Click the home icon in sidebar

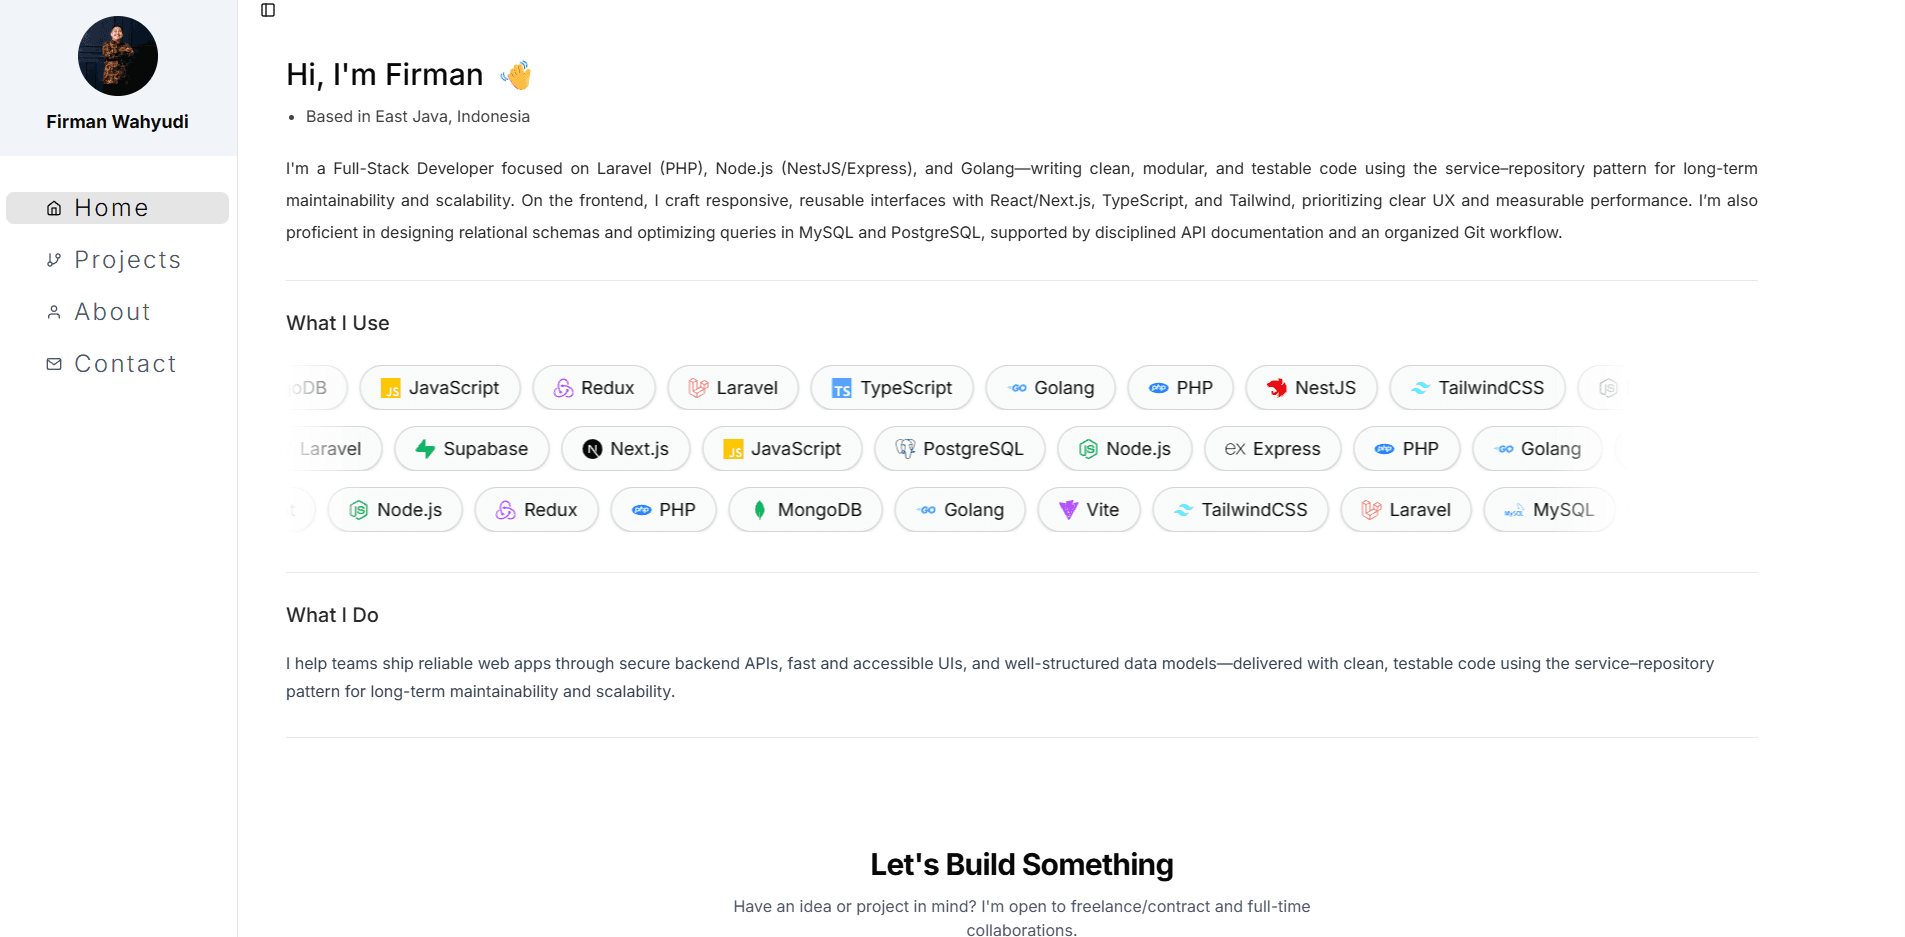coord(54,208)
